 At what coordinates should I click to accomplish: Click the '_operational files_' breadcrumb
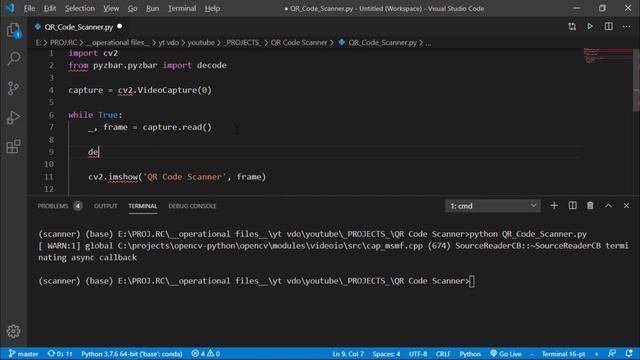click(118, 42)
